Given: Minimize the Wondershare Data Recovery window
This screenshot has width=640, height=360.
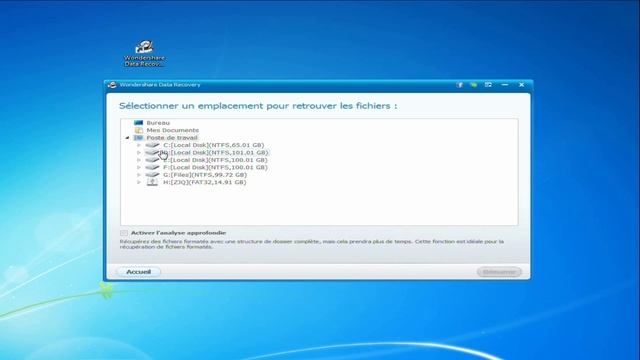Looking at the screenshot, I should [x=505, y=85].
